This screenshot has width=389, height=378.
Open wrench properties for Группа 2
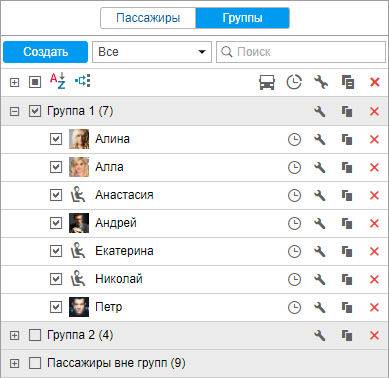click(320, 335)
